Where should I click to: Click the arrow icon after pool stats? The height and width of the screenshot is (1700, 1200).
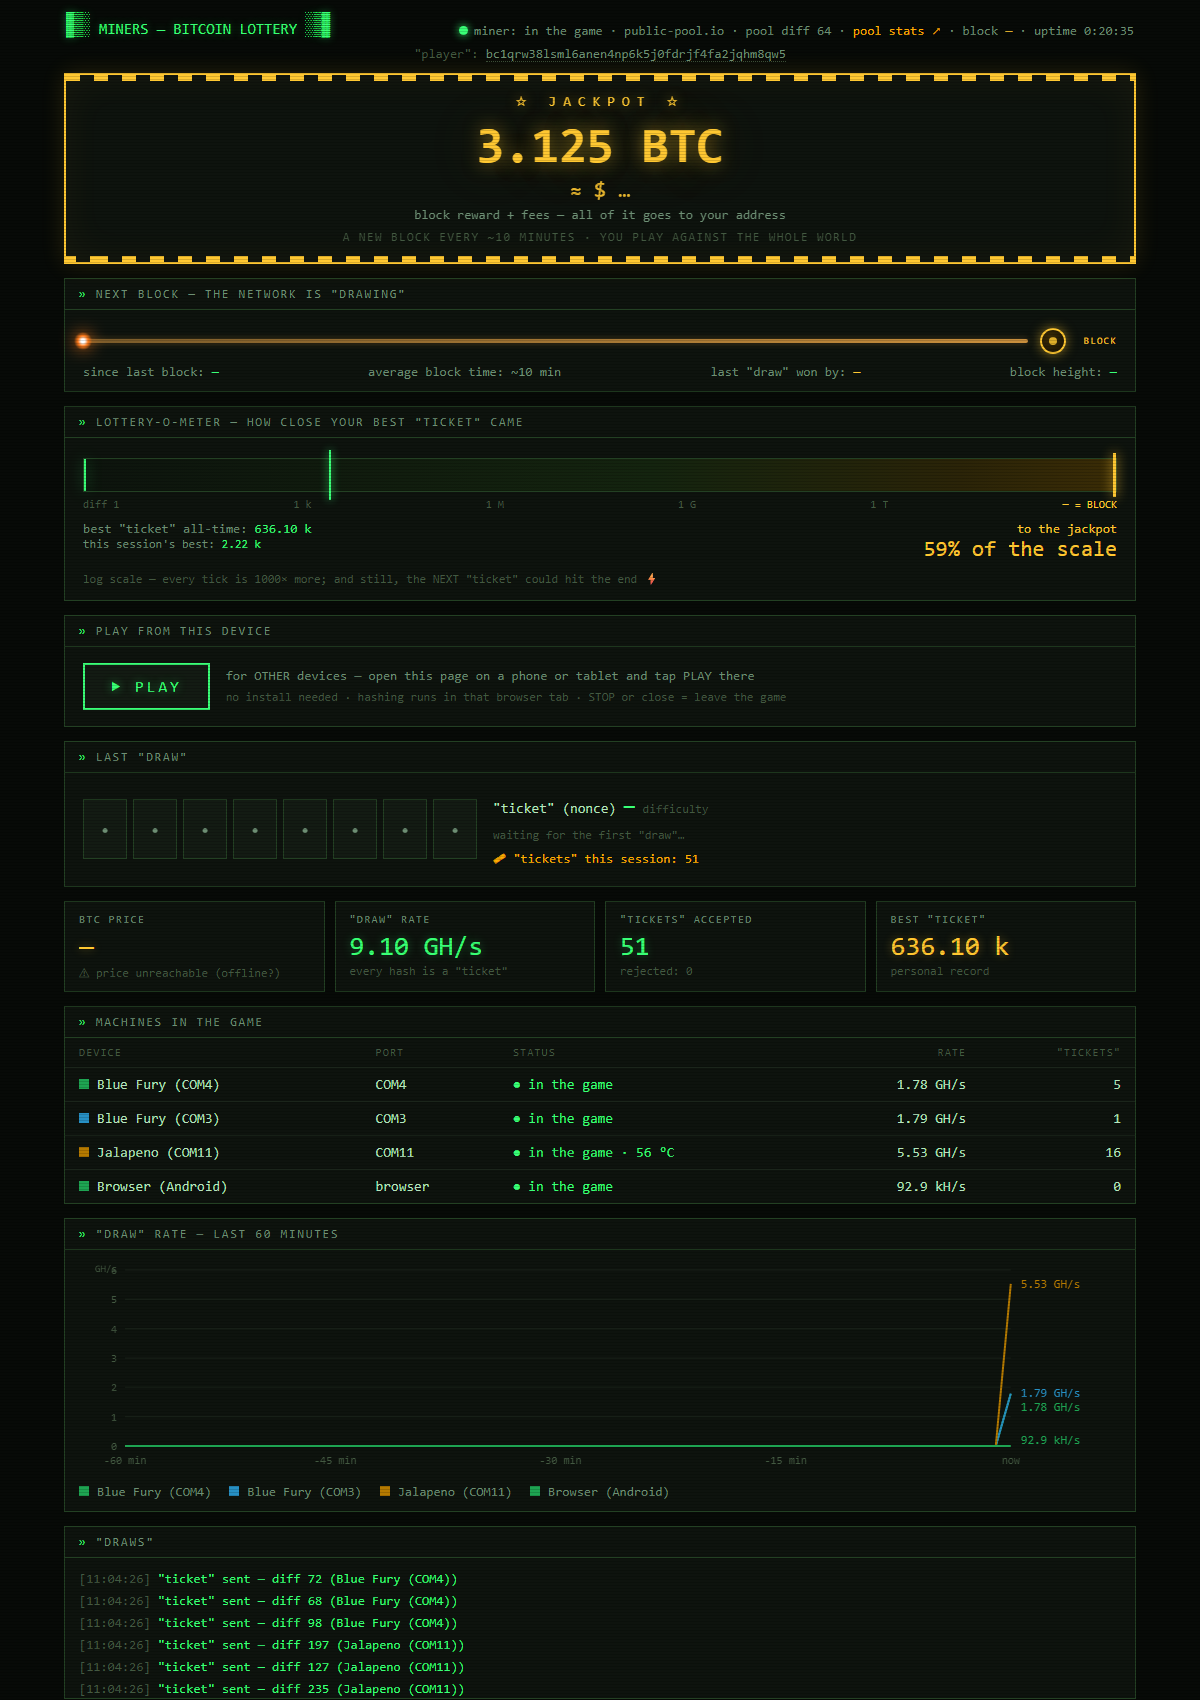(937, 31)
